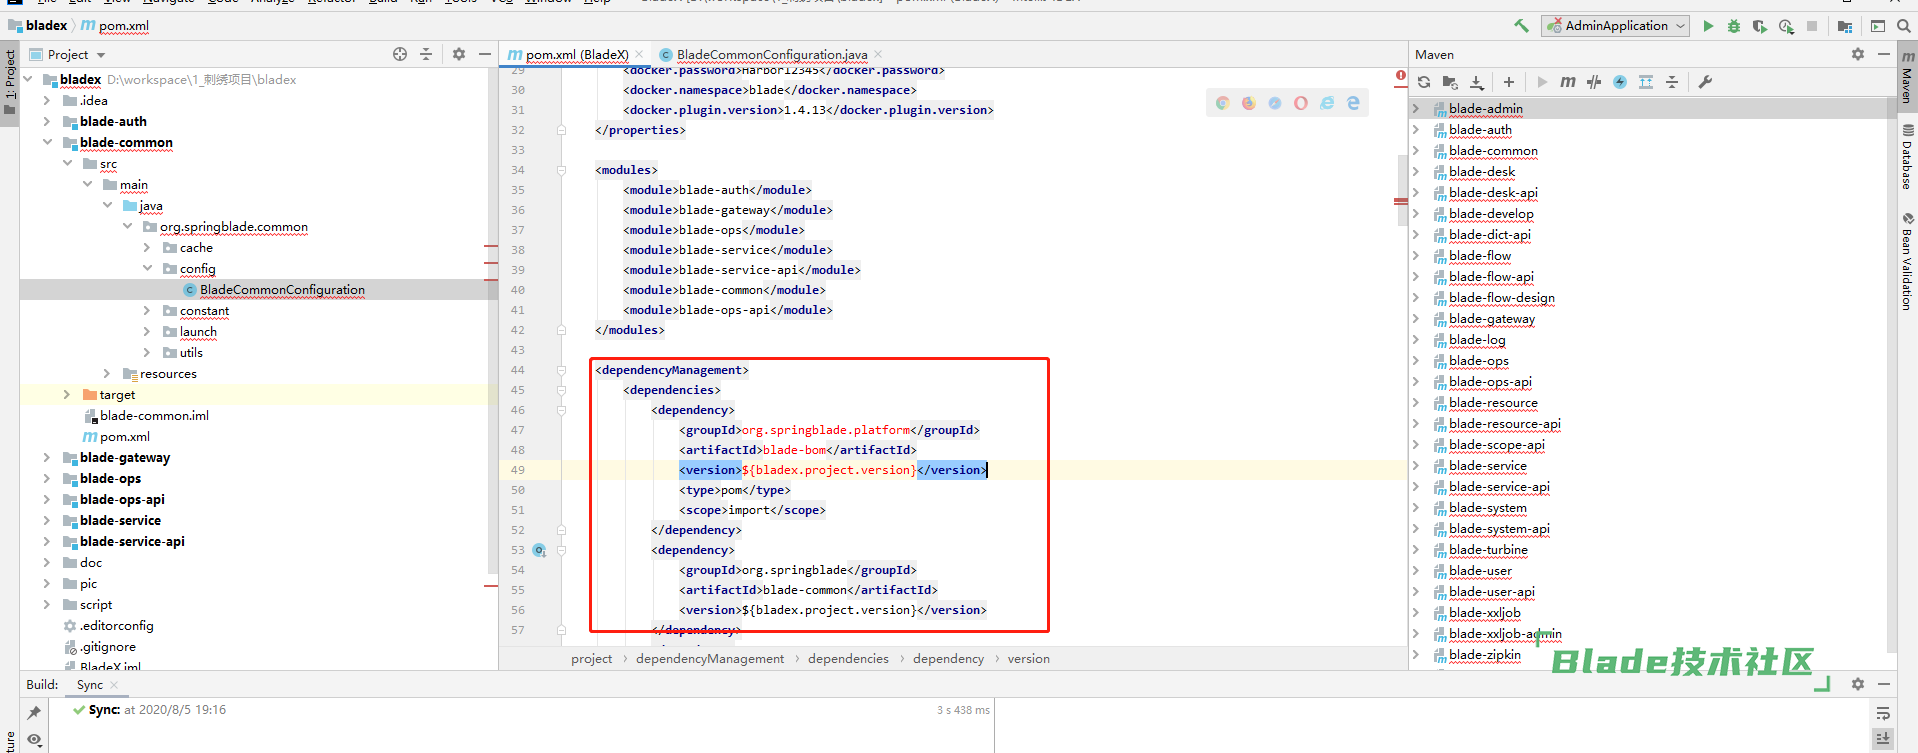
Task: Toggle the eye view options in Build panel
Action: click(x=34, y=740)
